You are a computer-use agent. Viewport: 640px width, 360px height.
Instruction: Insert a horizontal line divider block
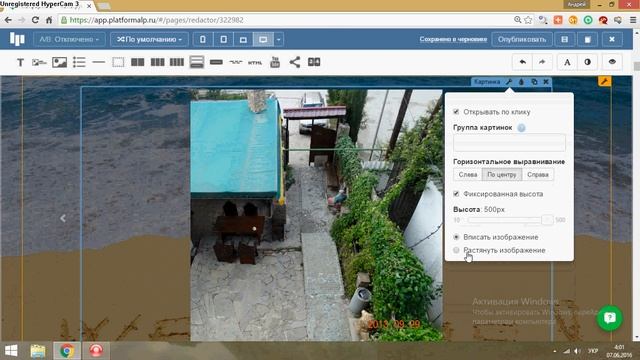[x=99, y=62]
